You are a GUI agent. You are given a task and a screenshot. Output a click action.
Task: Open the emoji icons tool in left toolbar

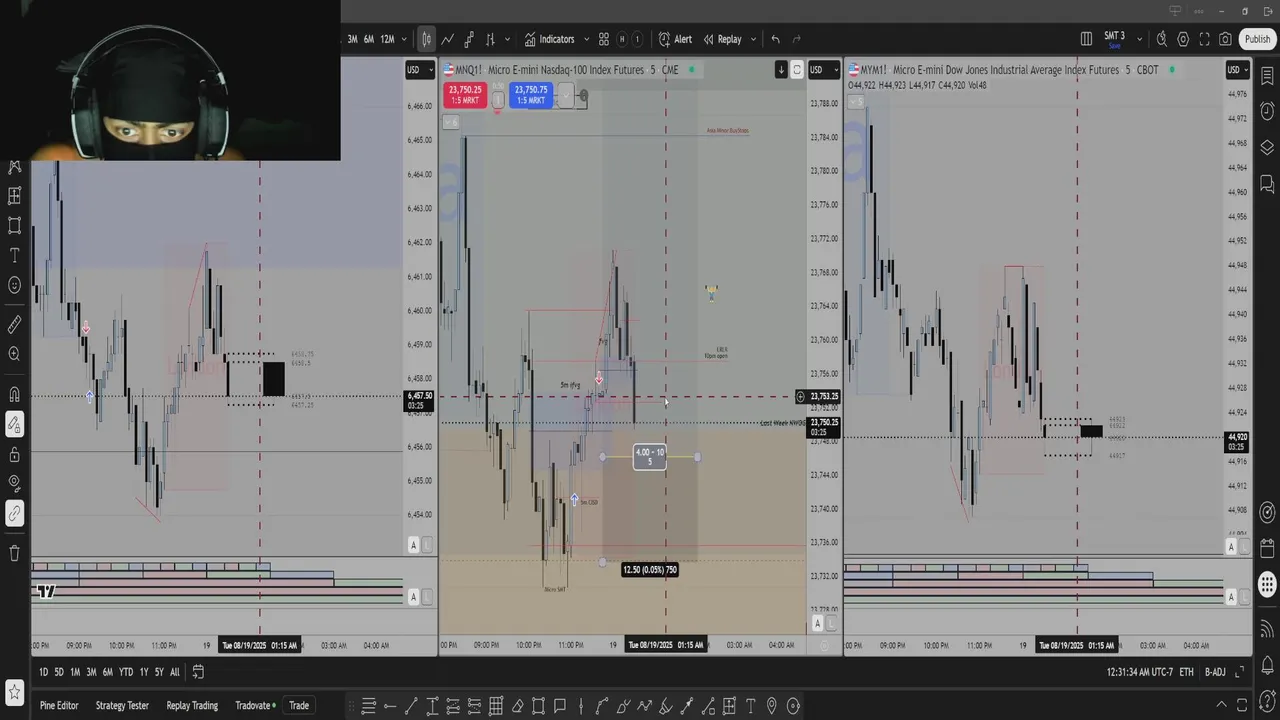pos(14,285)
